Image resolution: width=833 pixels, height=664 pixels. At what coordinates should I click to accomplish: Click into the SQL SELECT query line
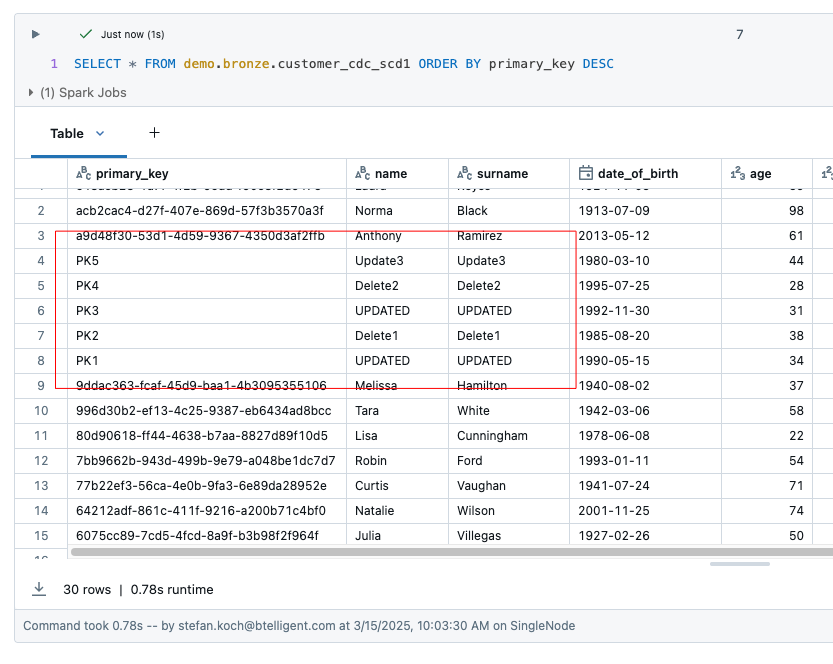click(343, 64)
